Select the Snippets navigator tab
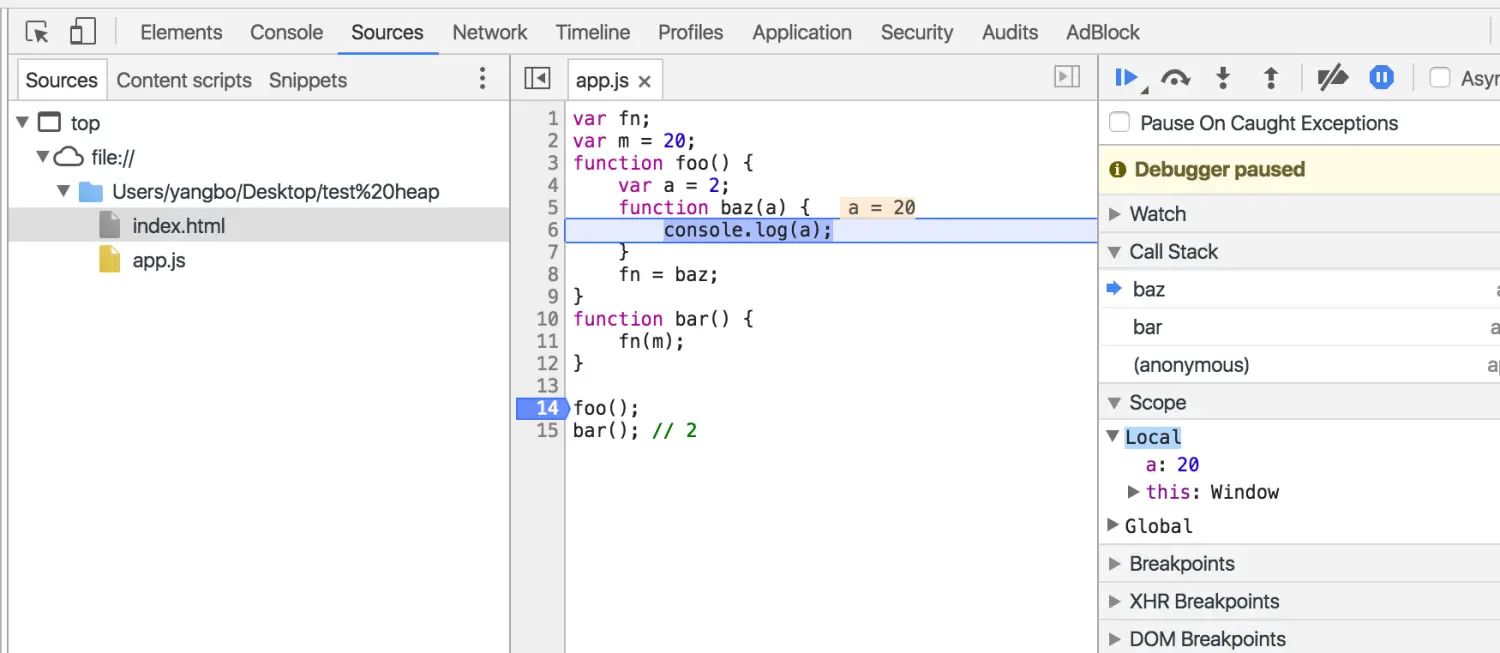This screenshot has width=1500, height=653. [308, 80]
